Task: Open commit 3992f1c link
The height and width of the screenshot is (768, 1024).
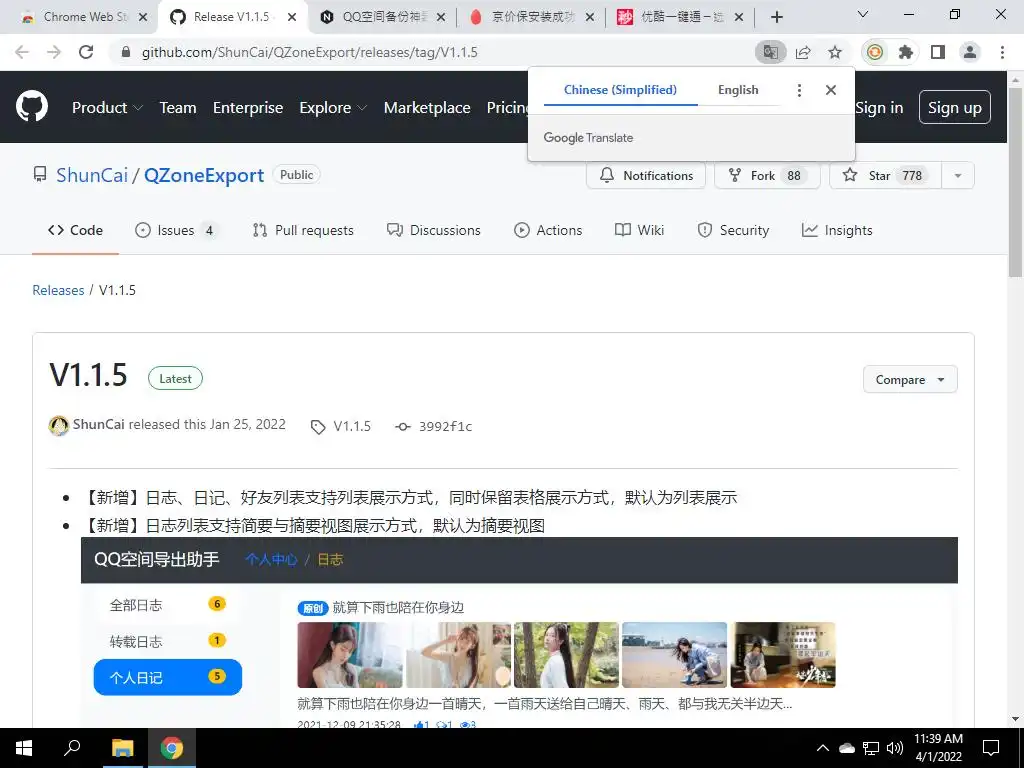Action: (445, 426)
